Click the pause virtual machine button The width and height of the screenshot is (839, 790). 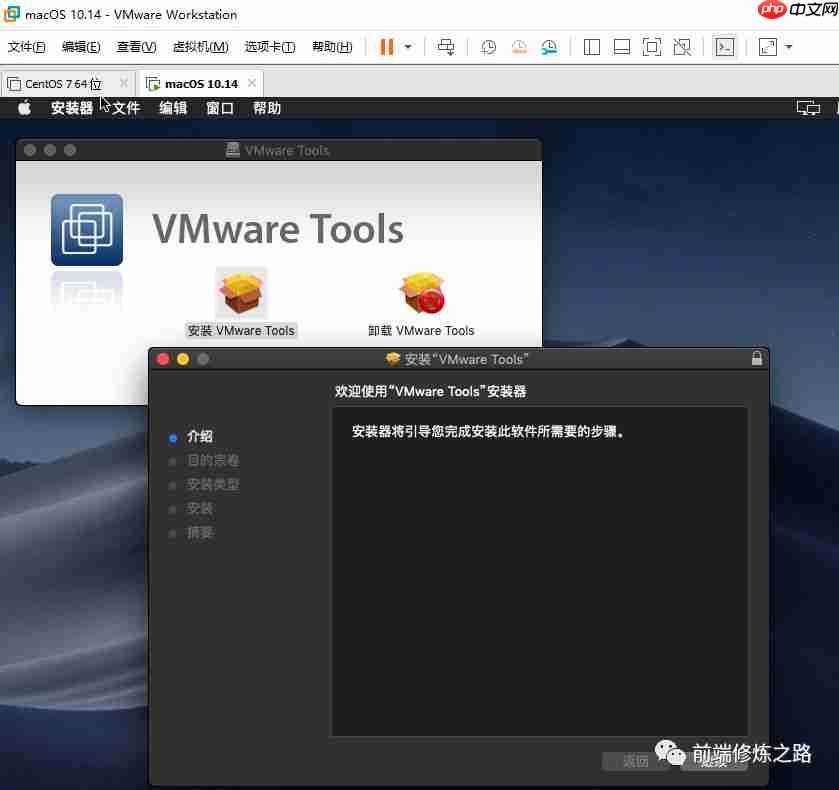pos(386,47)
